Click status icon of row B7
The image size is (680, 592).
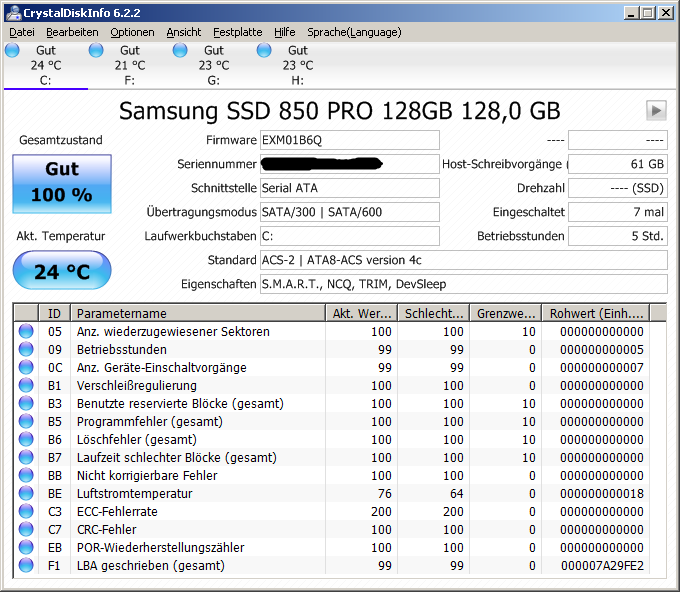click(26, 457)
